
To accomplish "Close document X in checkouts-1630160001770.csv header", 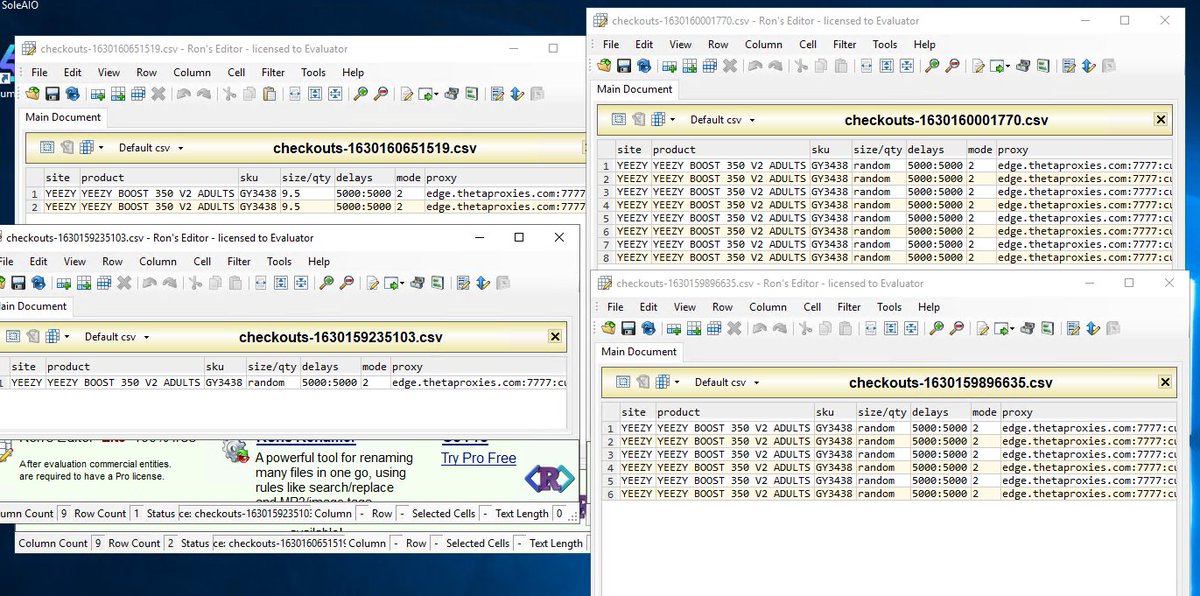I will pyautogui.click(x=1161, y=119).
